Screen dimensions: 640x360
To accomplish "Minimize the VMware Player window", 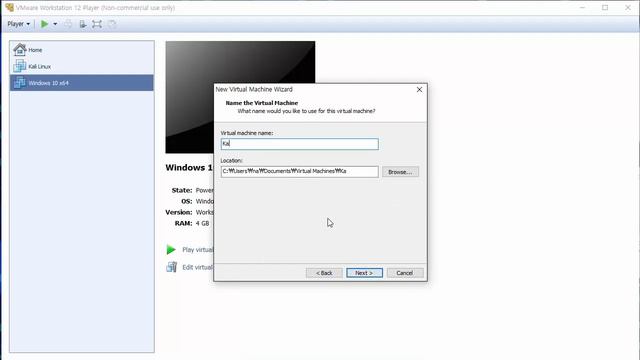I will coord(582,7).
